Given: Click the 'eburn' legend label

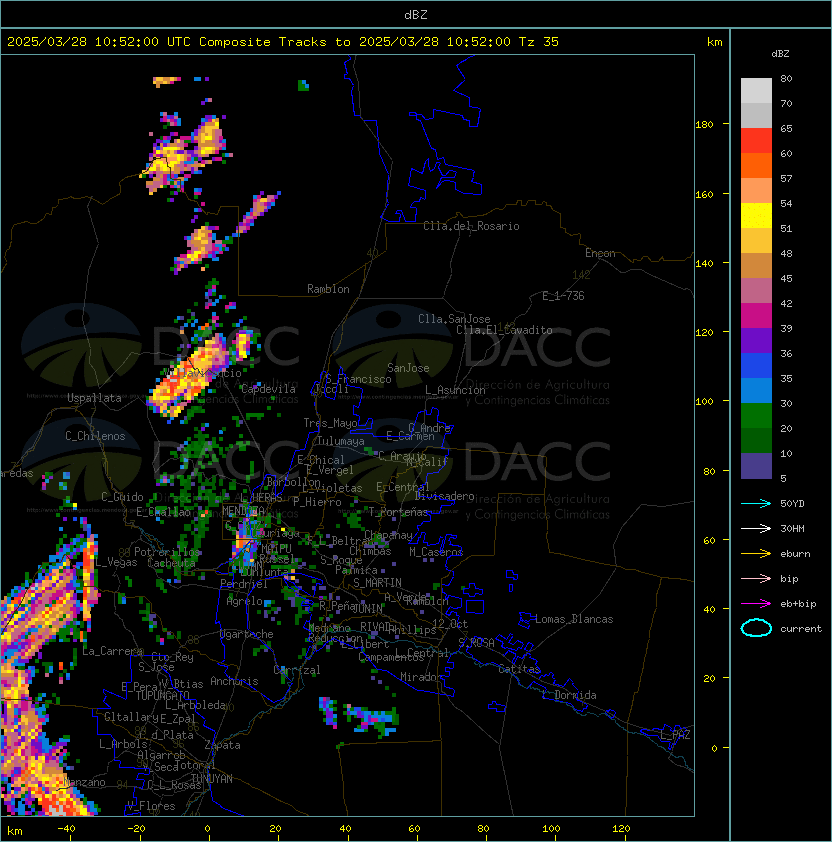Looking at the screenshot, I should click(x=795, y=554).
